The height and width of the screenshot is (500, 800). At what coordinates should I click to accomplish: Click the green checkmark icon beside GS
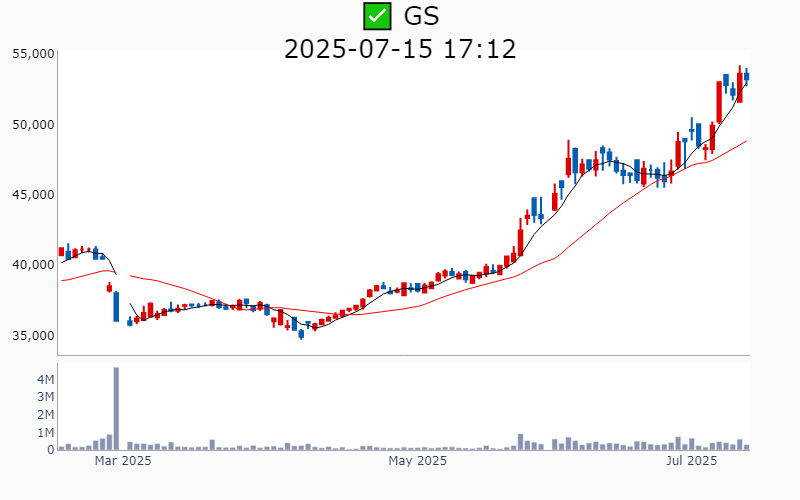(x=377, y=16)
